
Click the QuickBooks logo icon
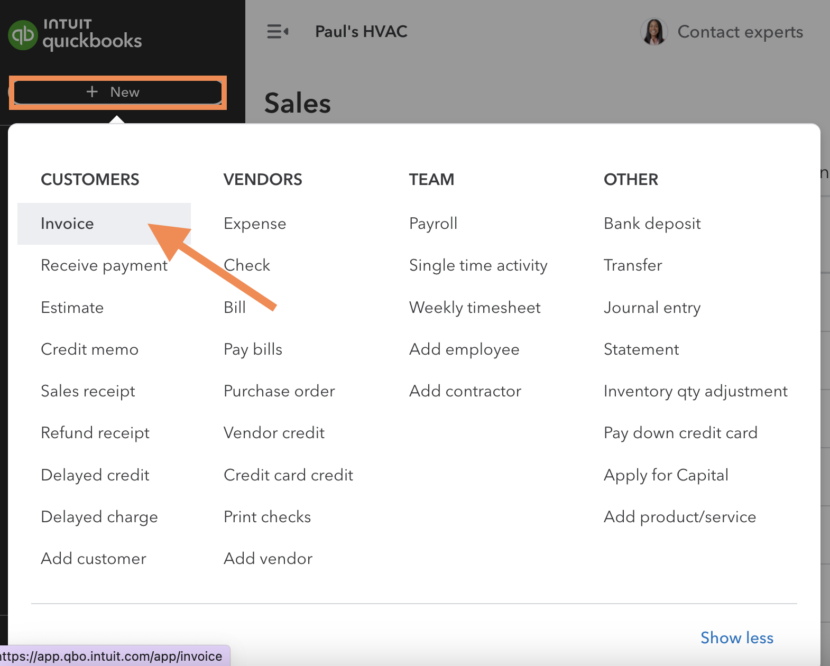[x=24, y=33]
